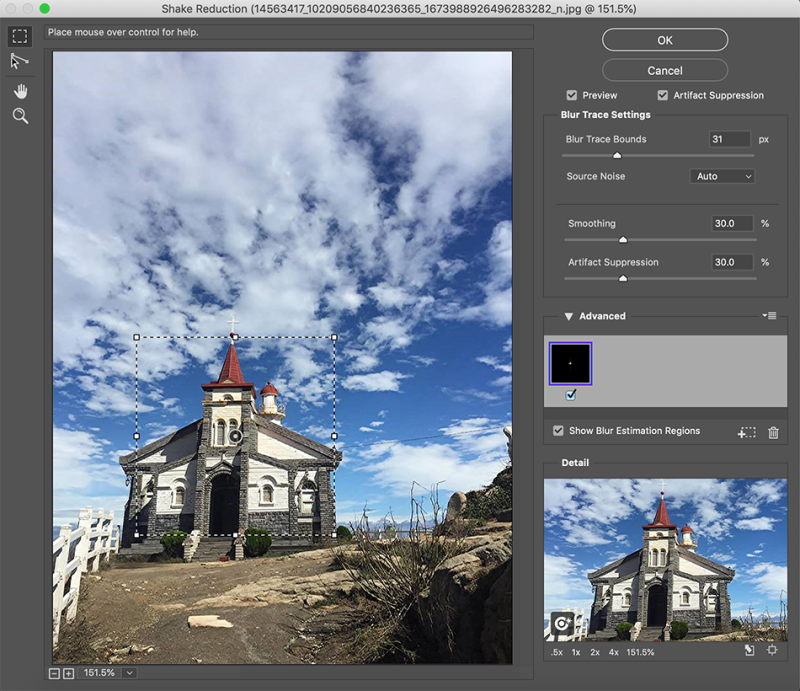Screen dimensions: 800x691
Task: Open the zoom percentage dropdown
Action: click(130, 673)
